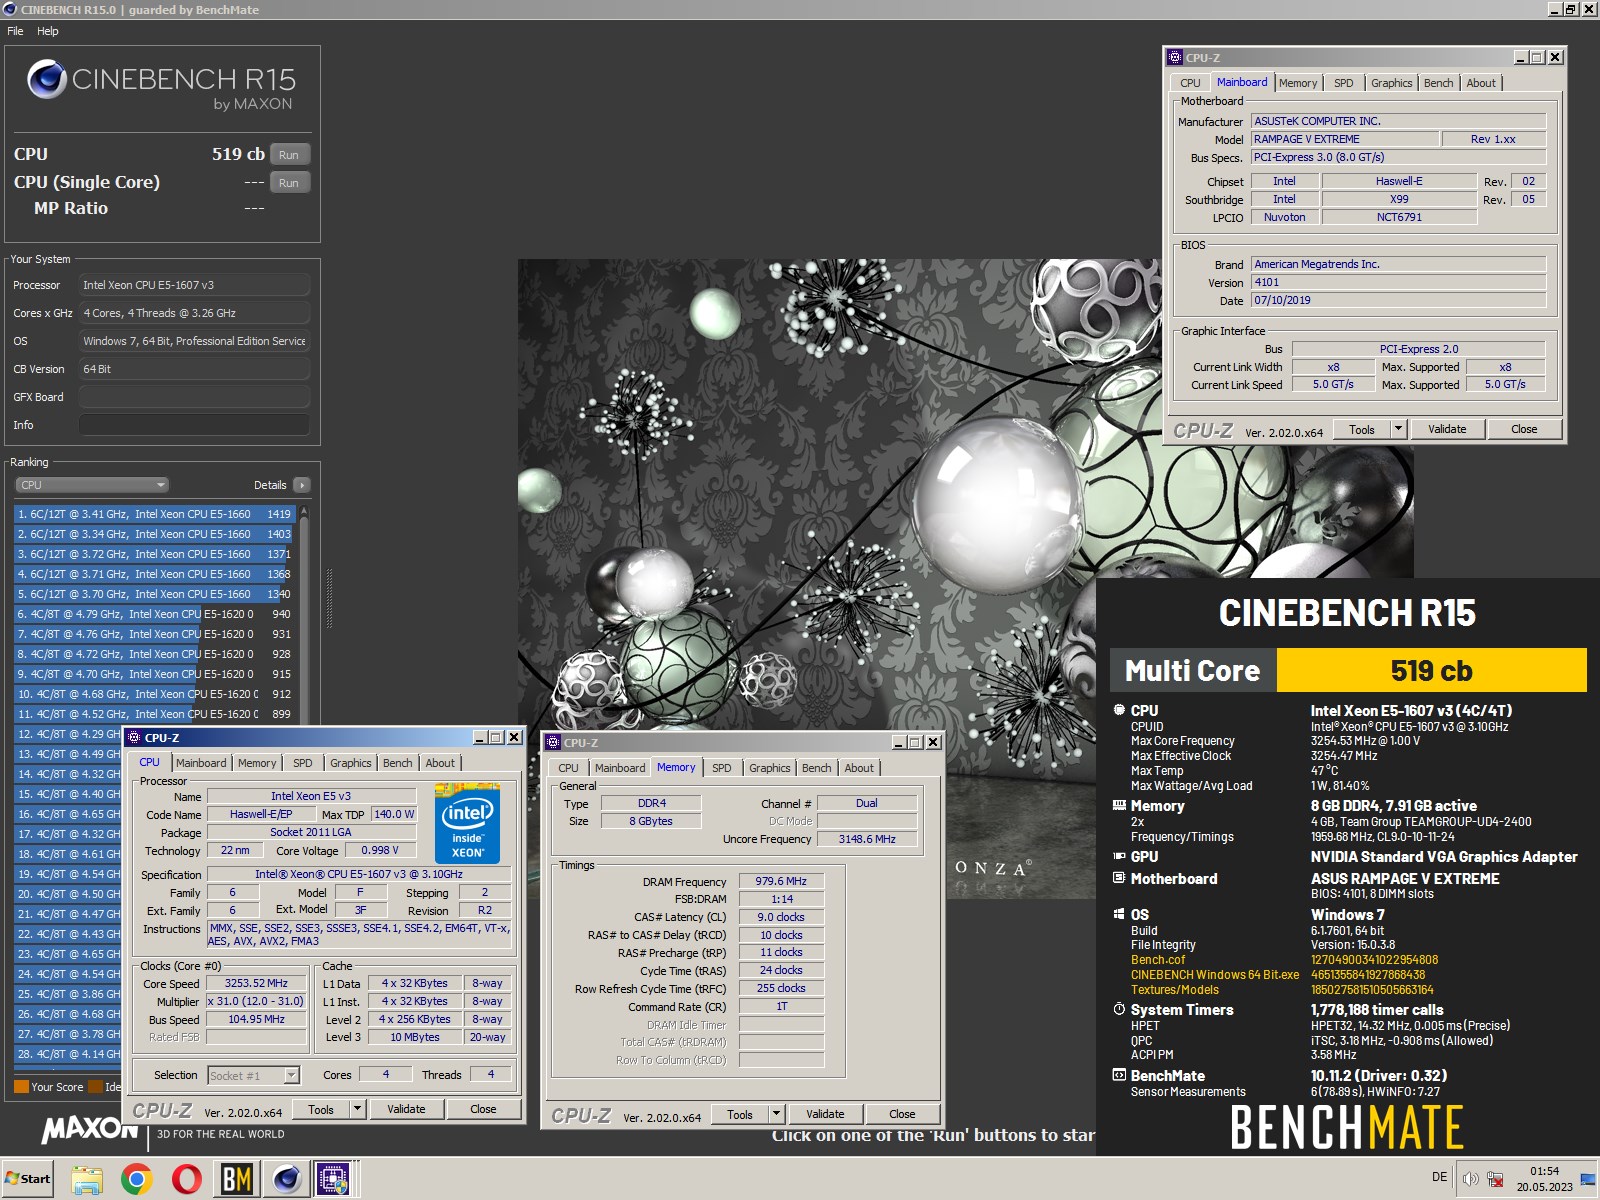
Task: Switch to Cinebench taskbar icon
Action: (x=287, y=1180)
